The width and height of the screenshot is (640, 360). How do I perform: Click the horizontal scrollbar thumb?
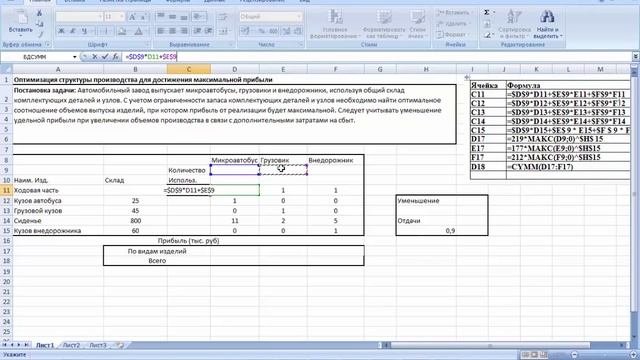(490, 345)
